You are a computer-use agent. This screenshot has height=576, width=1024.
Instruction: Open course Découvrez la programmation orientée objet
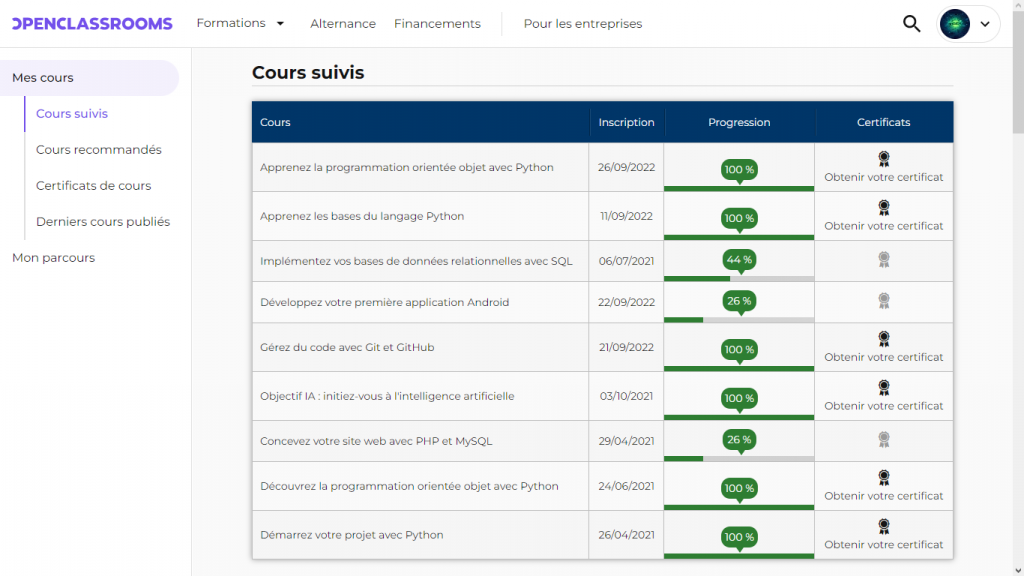point(409,486)
